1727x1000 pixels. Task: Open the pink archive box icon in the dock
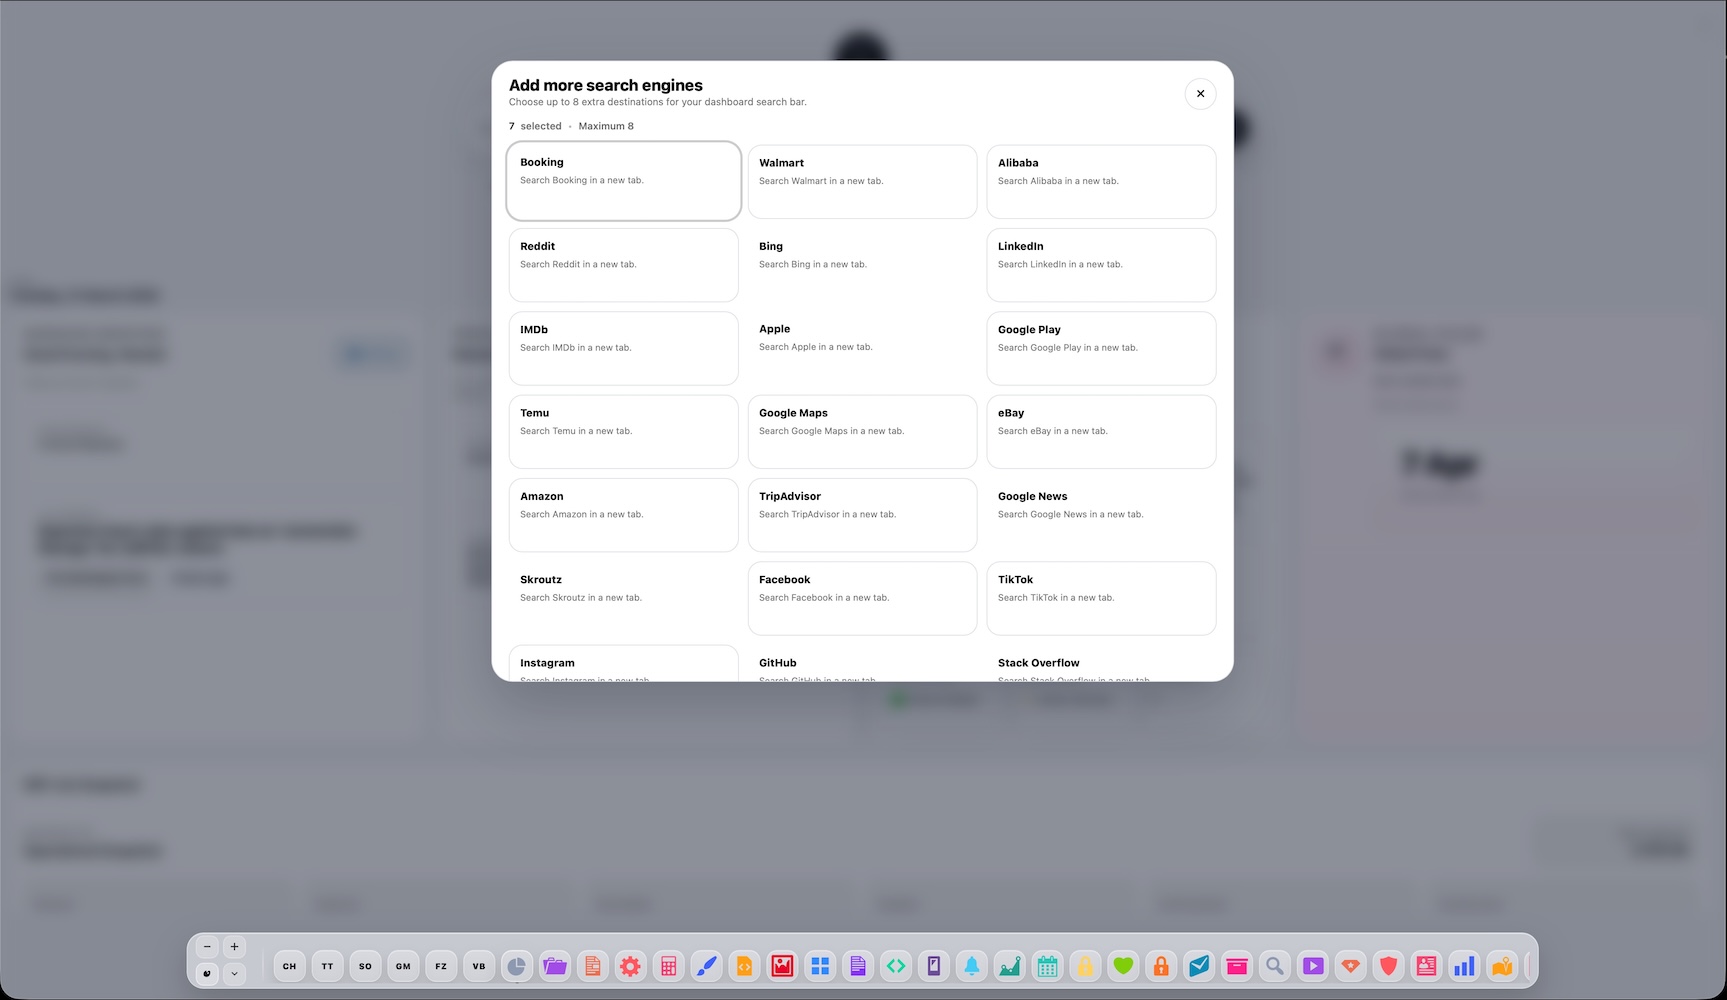pos(1237,966)
